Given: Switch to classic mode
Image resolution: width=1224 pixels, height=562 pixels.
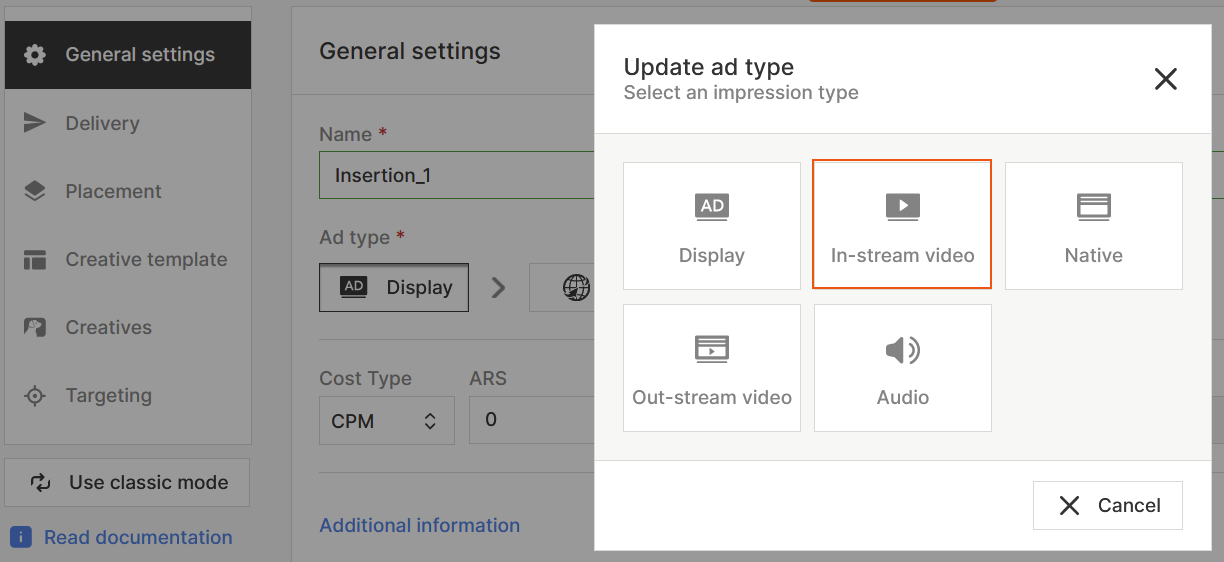Looking at the screenshot, I should tap(128, 483).
